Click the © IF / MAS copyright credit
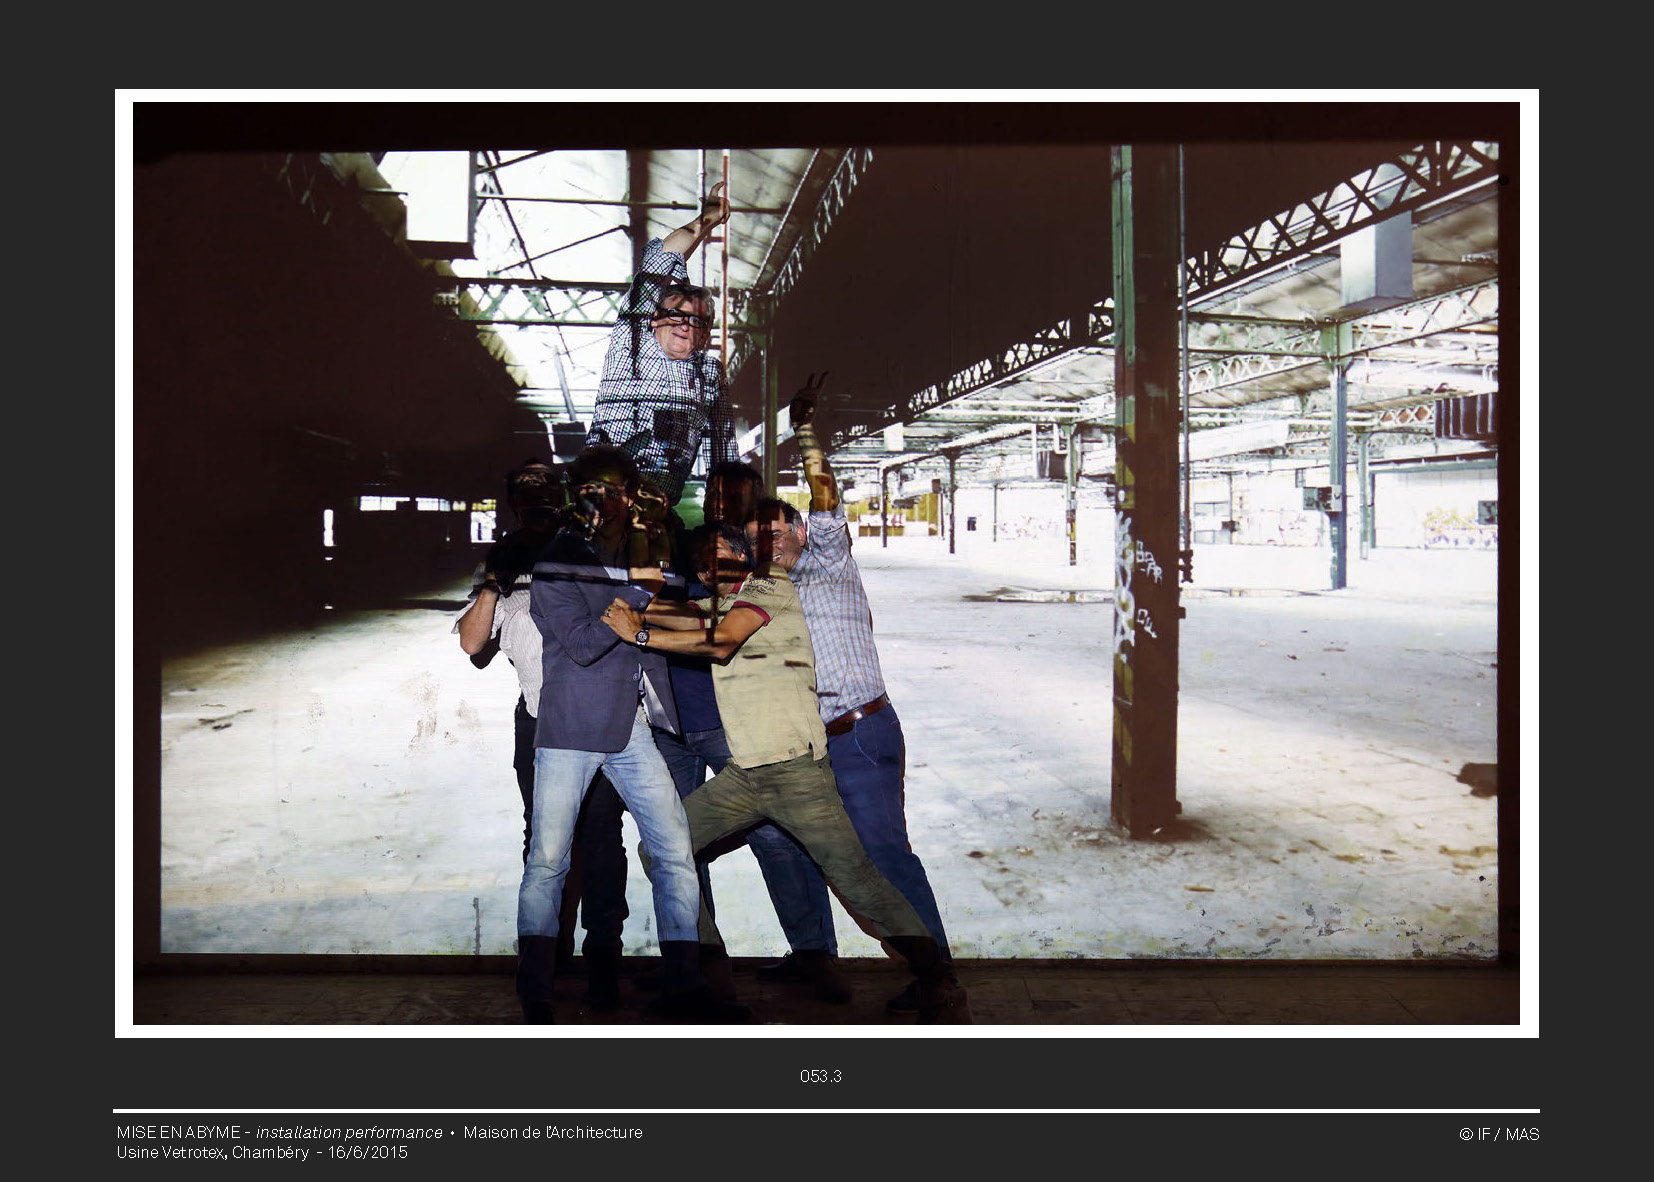 click(x=1498, y=1134)
